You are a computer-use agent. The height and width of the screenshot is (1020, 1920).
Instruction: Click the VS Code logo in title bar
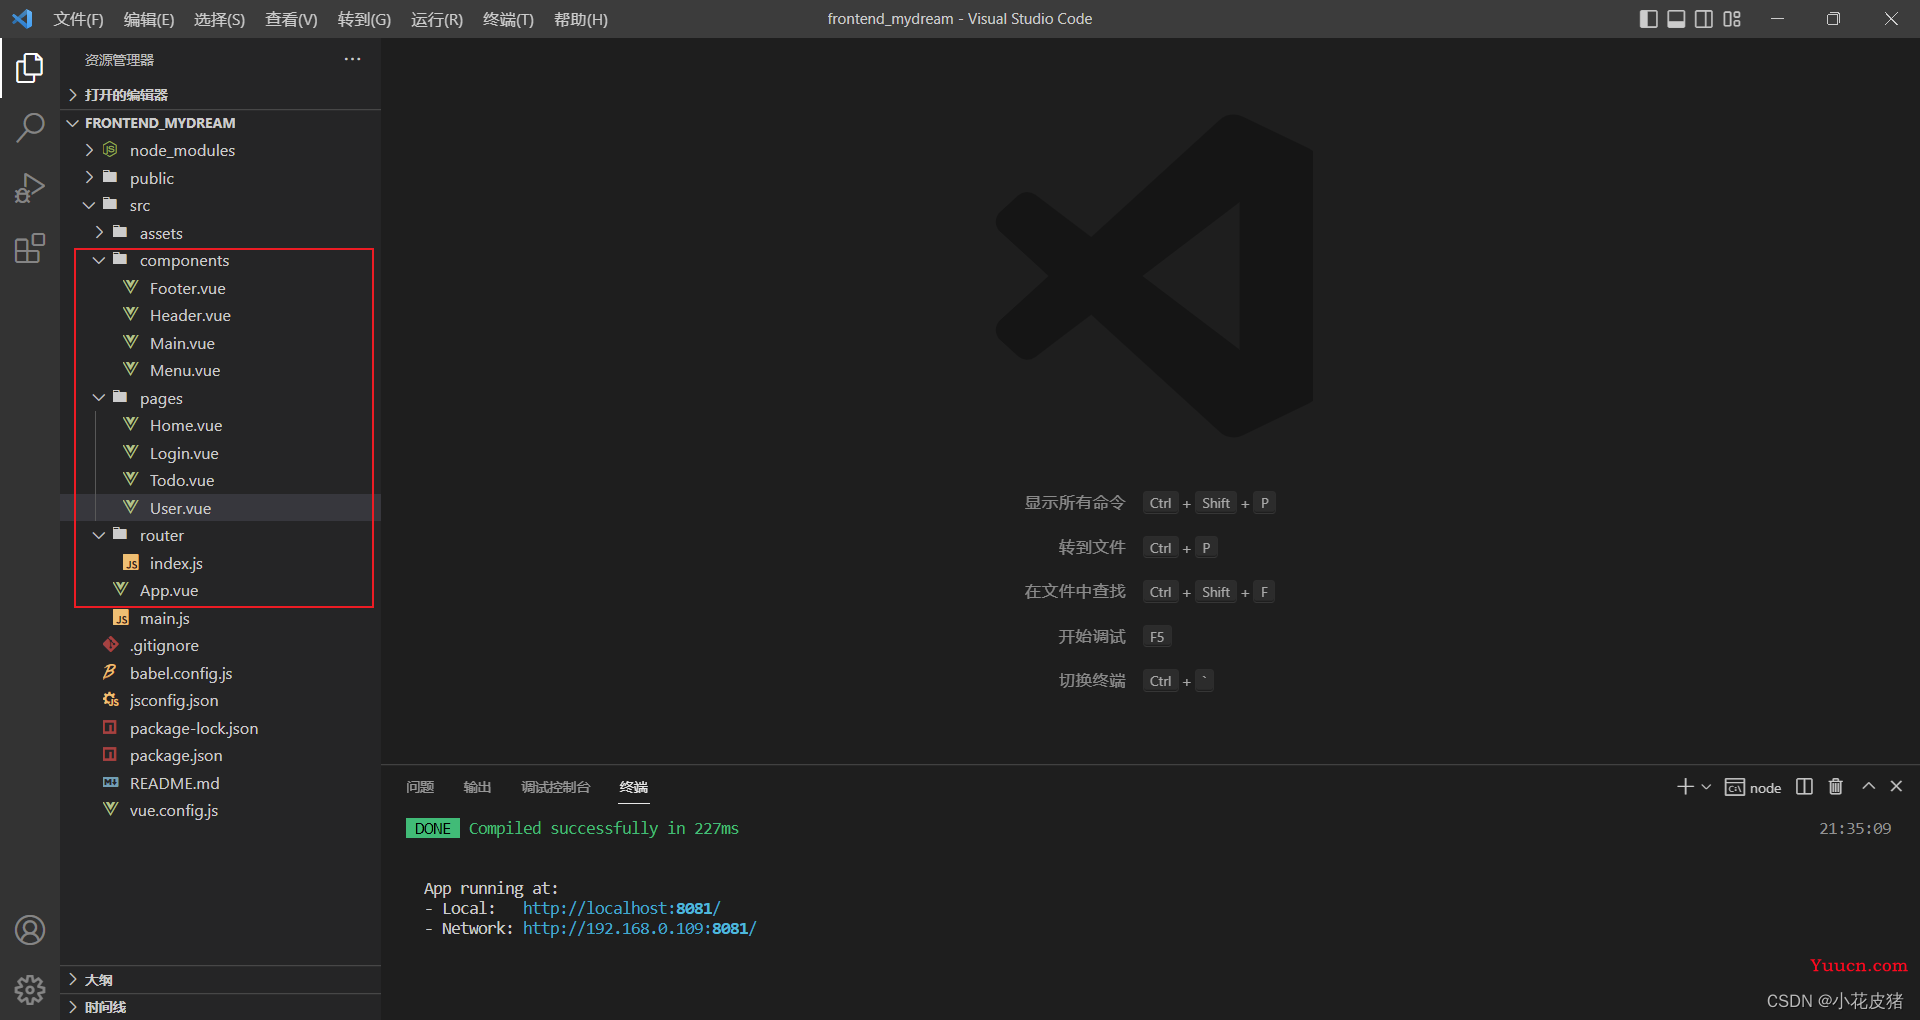point(22,19)
